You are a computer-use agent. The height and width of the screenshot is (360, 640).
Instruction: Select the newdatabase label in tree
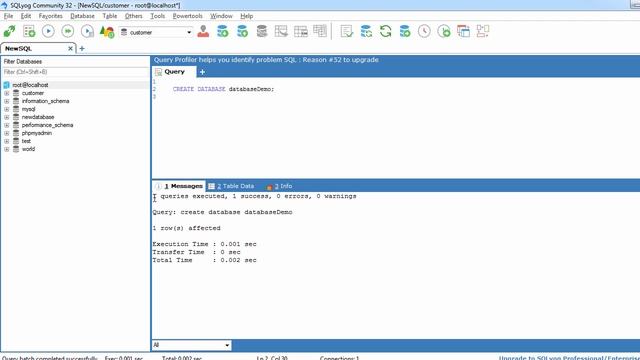coord(38,117)
